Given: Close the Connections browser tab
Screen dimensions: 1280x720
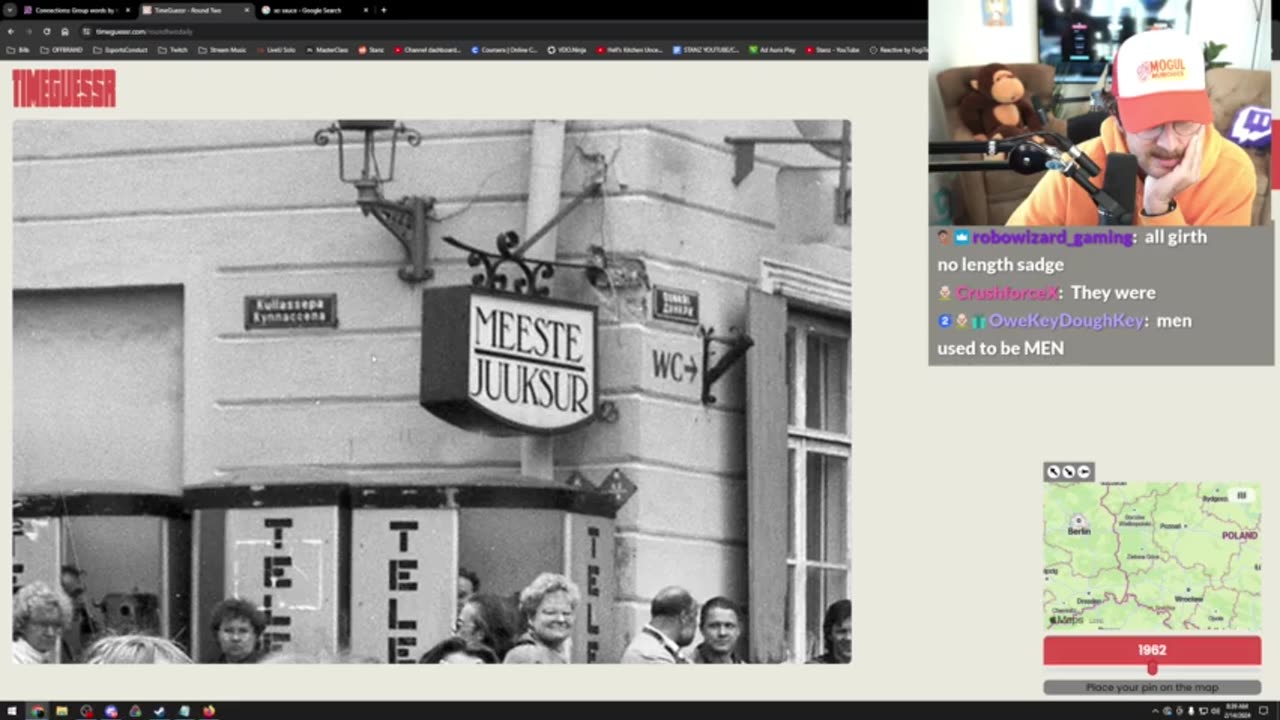Looking at the screenshot, I should click(x=128, y=10).
